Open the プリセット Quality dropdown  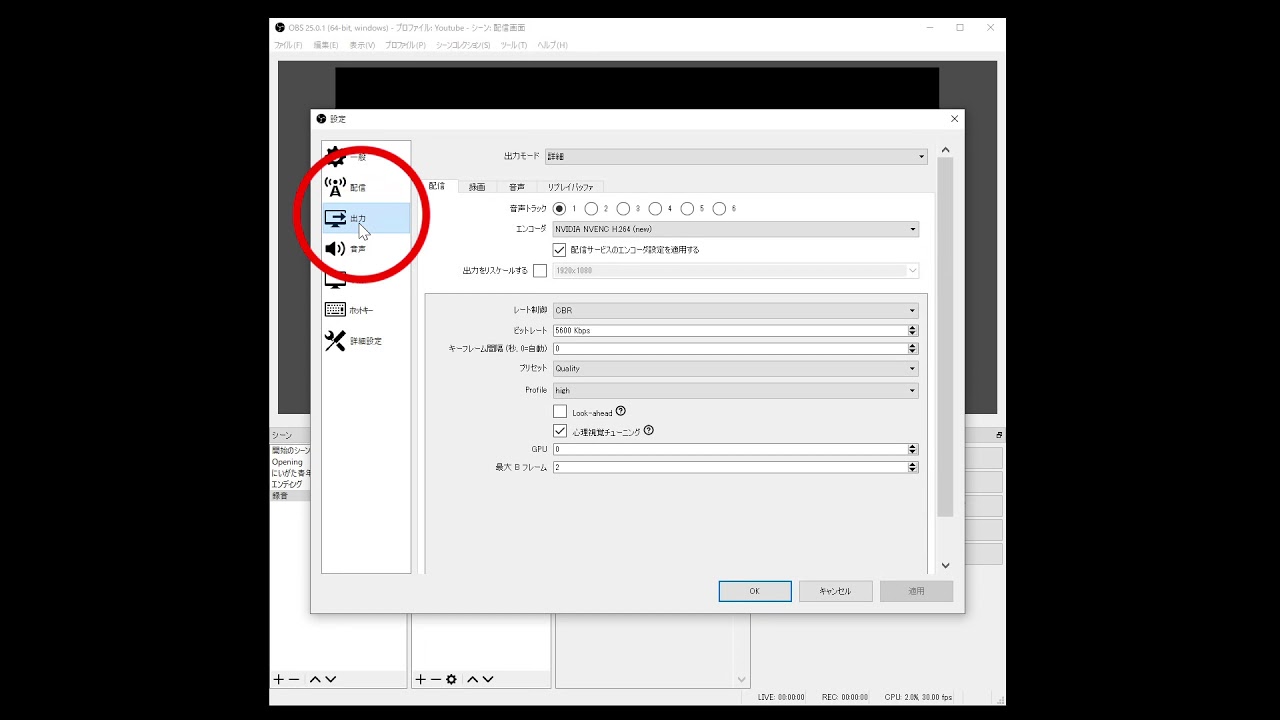click(736, 368)
